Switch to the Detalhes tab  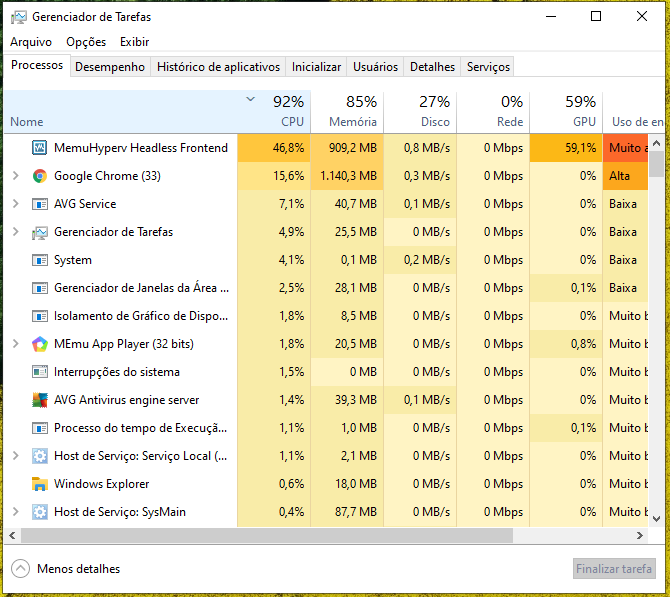pos(432,67)
